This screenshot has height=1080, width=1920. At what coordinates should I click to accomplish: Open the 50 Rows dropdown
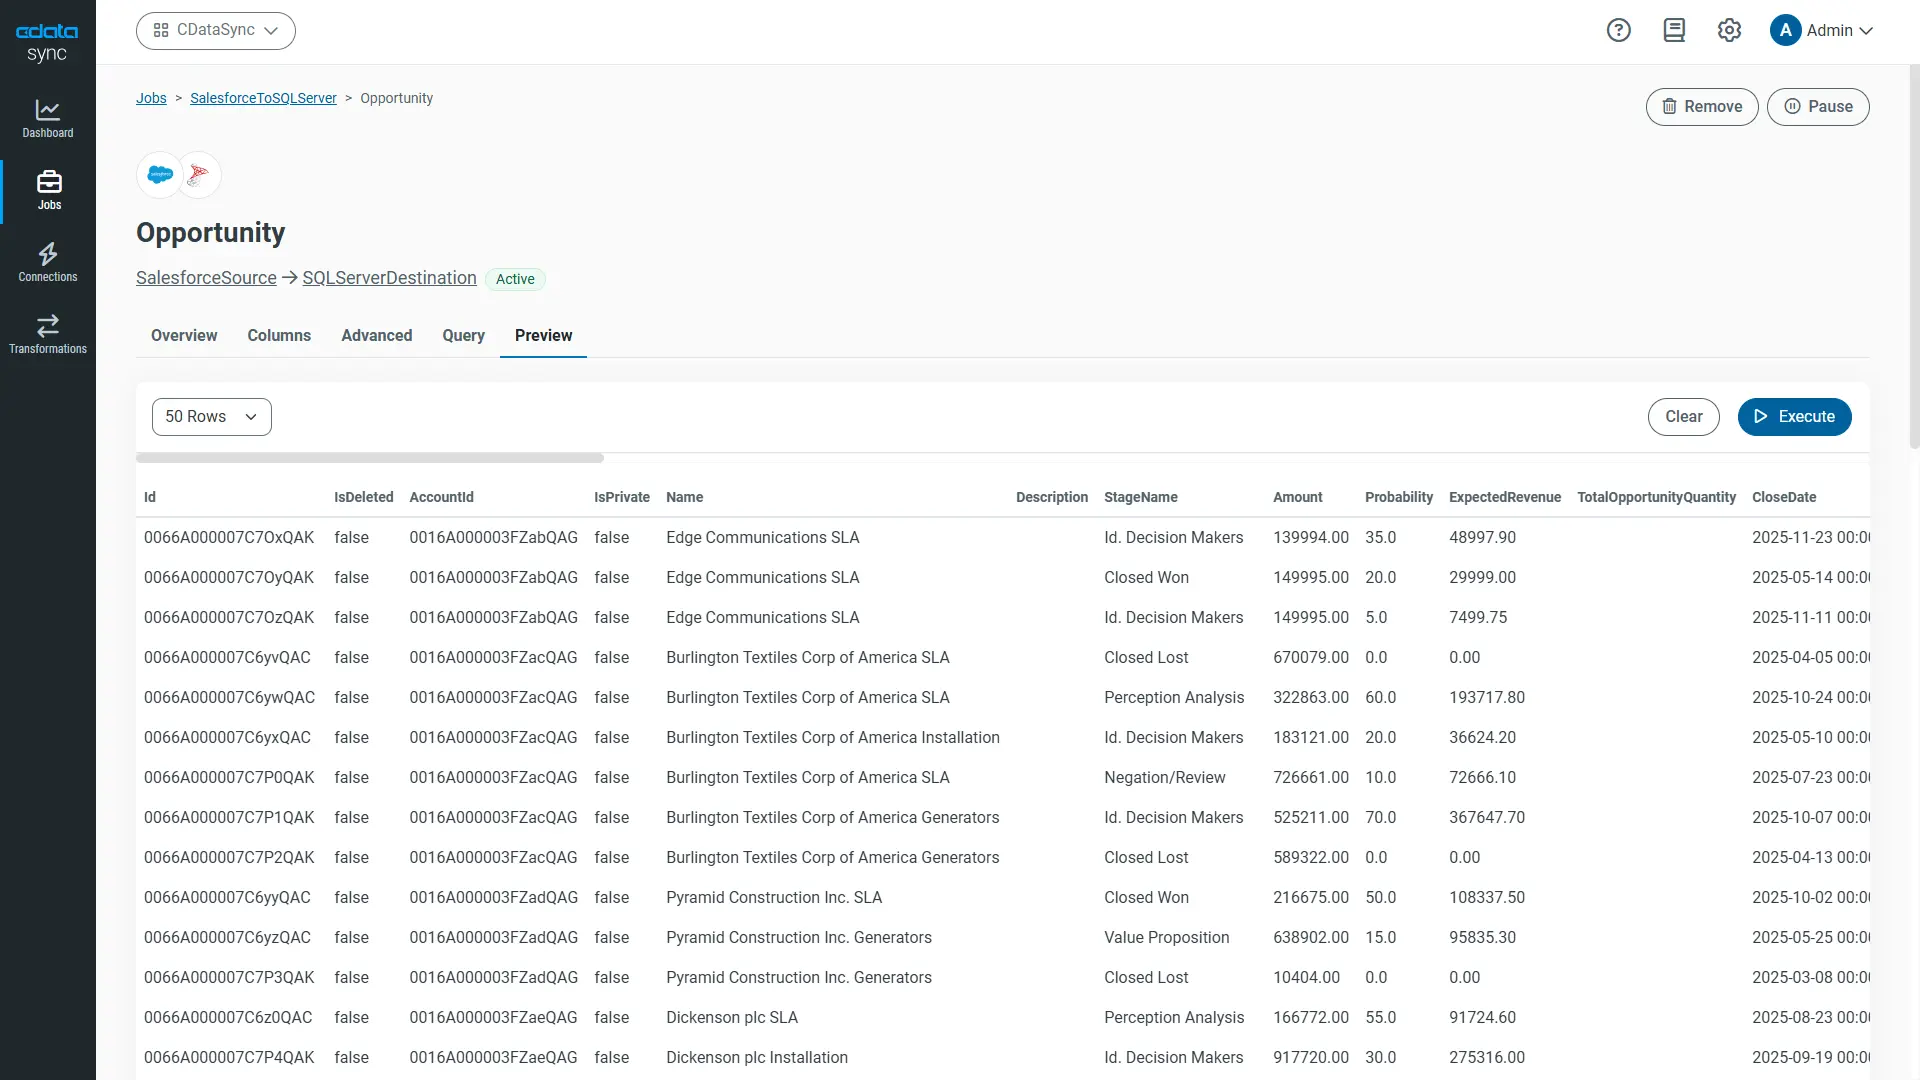coord(211,417)
